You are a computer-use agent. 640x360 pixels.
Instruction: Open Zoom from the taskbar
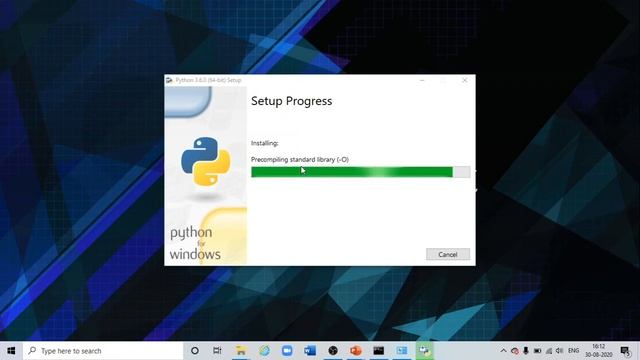pyautogui.click(x=287, y=351)
